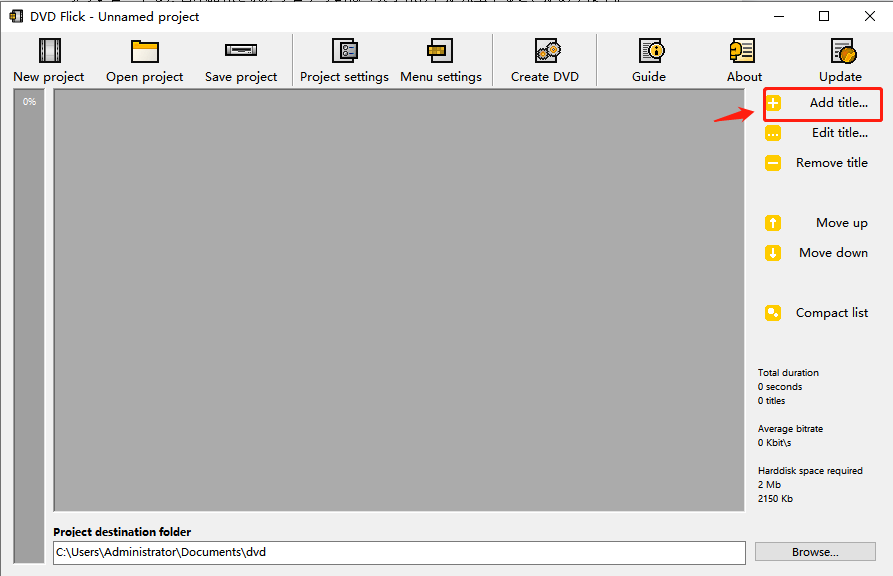The image size is (893, 576).
Task: Click the Total duration text
Action: [788, 373]
